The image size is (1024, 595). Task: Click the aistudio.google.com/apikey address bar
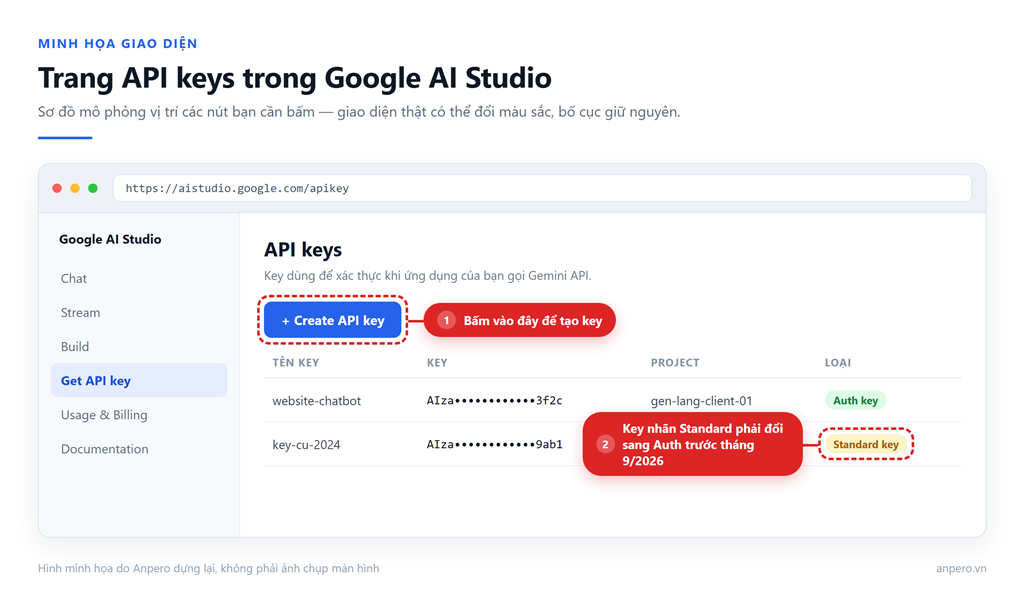coord(542,188)
